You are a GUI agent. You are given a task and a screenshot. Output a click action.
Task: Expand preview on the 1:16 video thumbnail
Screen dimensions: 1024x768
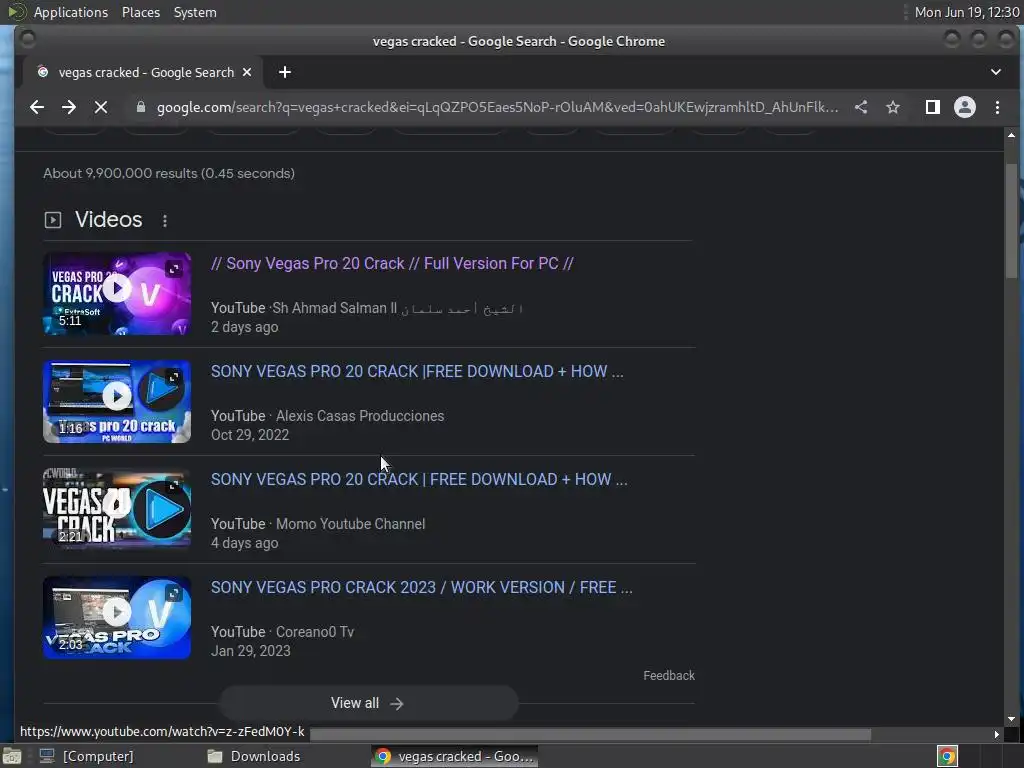tap(174, 377)
